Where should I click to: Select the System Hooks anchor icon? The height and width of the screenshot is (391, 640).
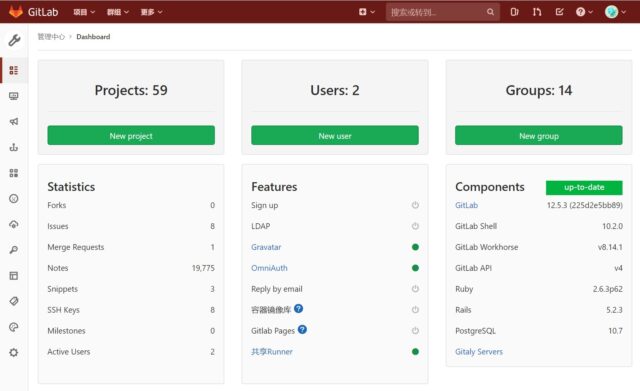13,147
